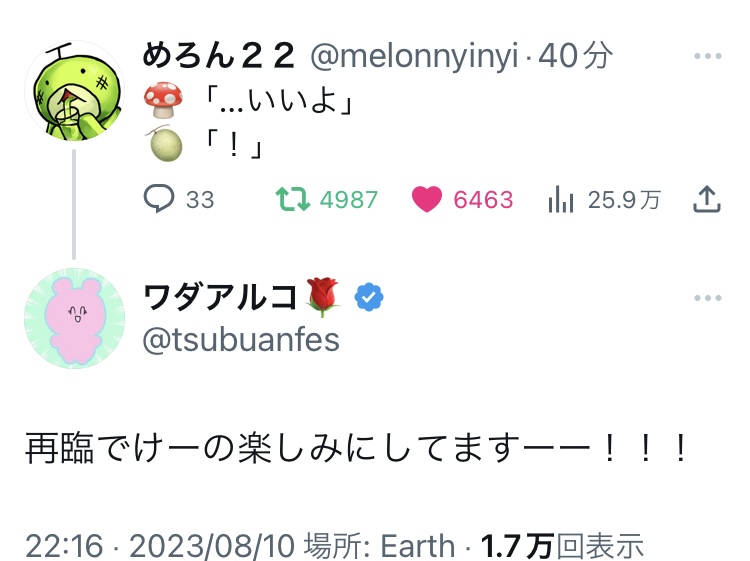Click the green retweet arrows icon
750x561 pixels.
coord(295,199)
